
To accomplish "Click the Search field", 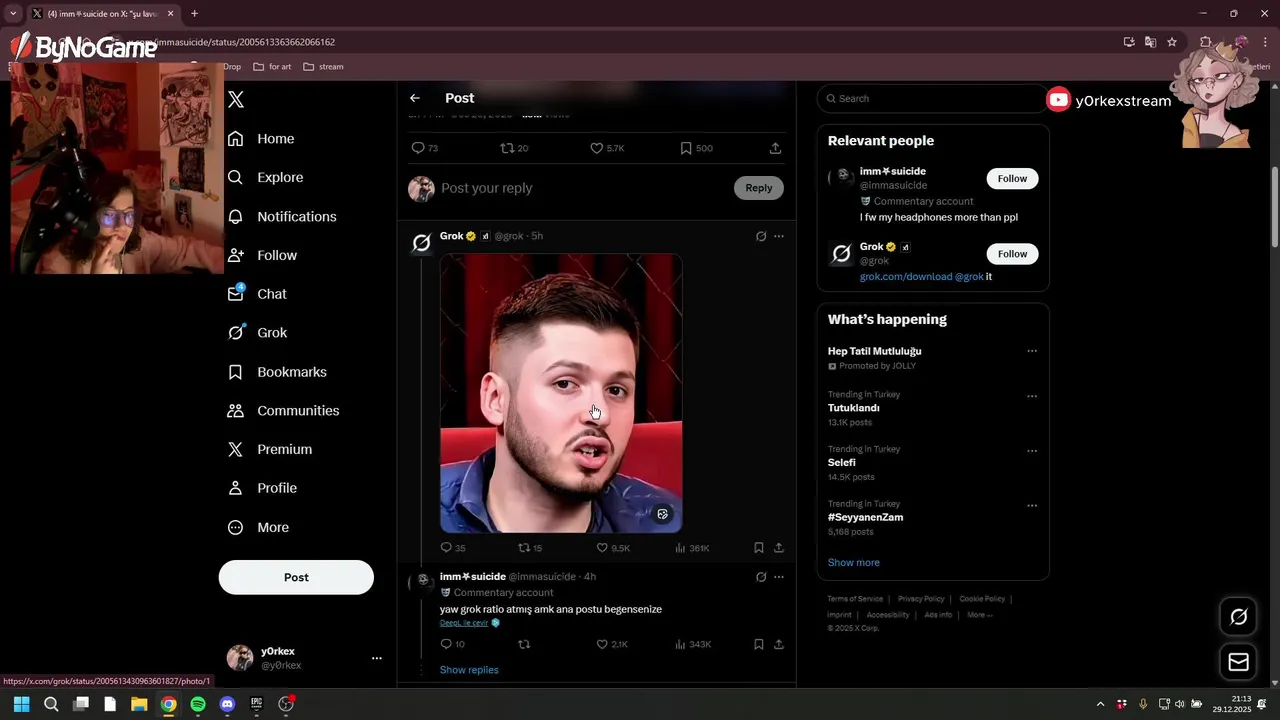I will (931, 98).
